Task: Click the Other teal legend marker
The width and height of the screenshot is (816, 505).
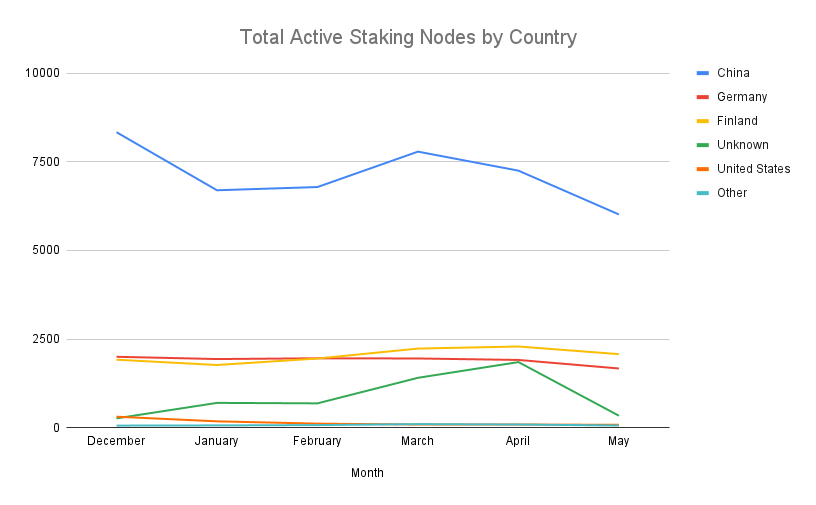Action: pyautogui.click(x=703, y=193)
